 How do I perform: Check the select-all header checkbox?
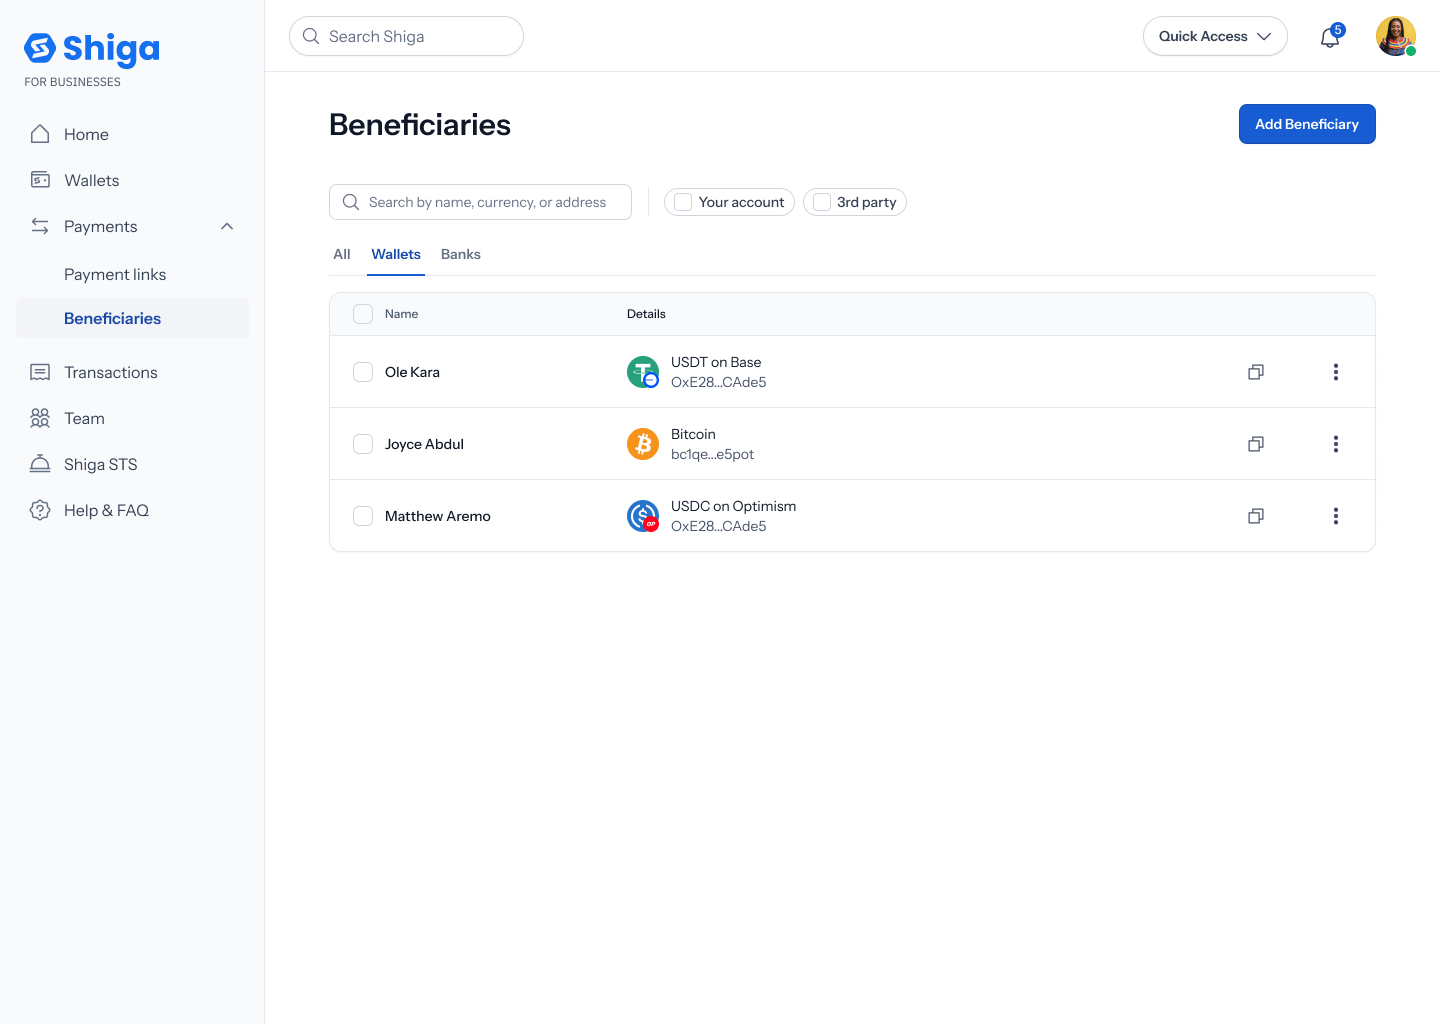363,314
